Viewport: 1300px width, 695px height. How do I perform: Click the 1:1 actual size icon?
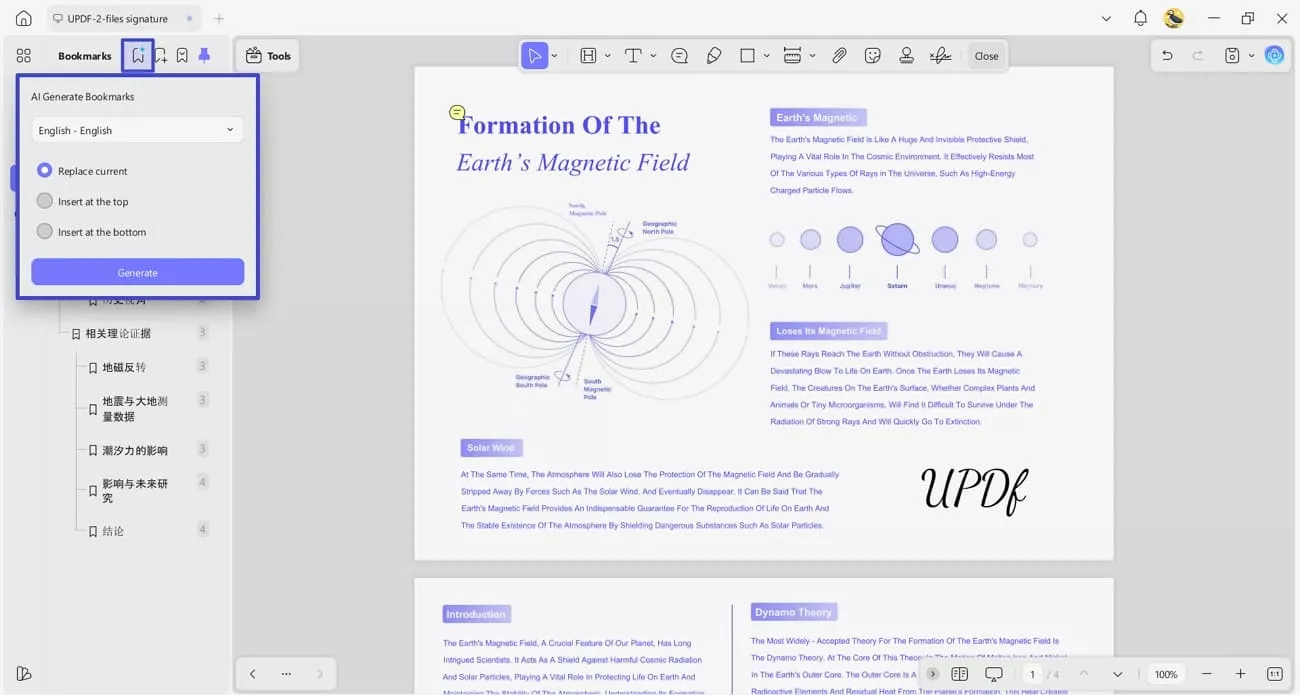pos(1274,674)
